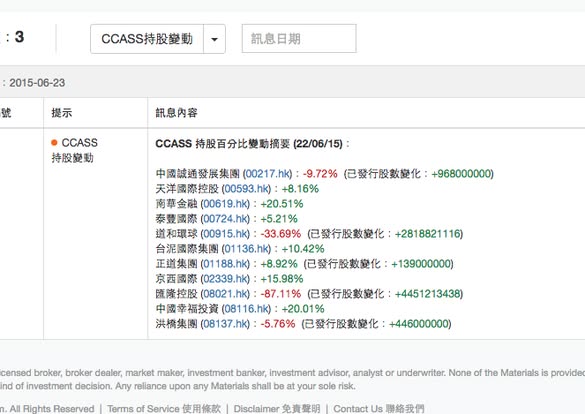This screenshot has height=414, width=585.
Task: Open stock link 01188.hk
Action: pyautogui.click(x=225, y=264)
